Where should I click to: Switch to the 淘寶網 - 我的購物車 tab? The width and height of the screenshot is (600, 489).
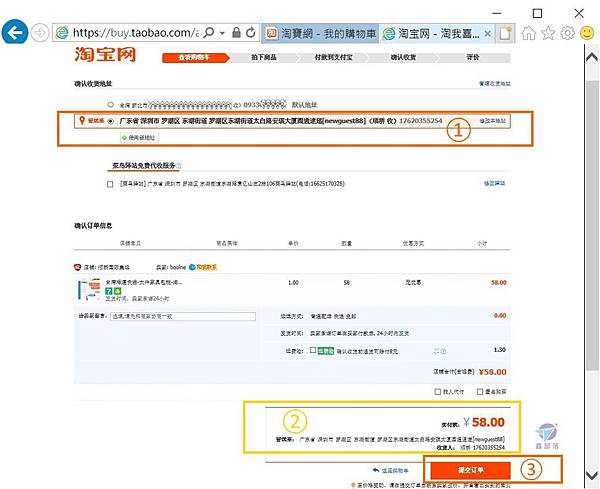pos(320,33)
